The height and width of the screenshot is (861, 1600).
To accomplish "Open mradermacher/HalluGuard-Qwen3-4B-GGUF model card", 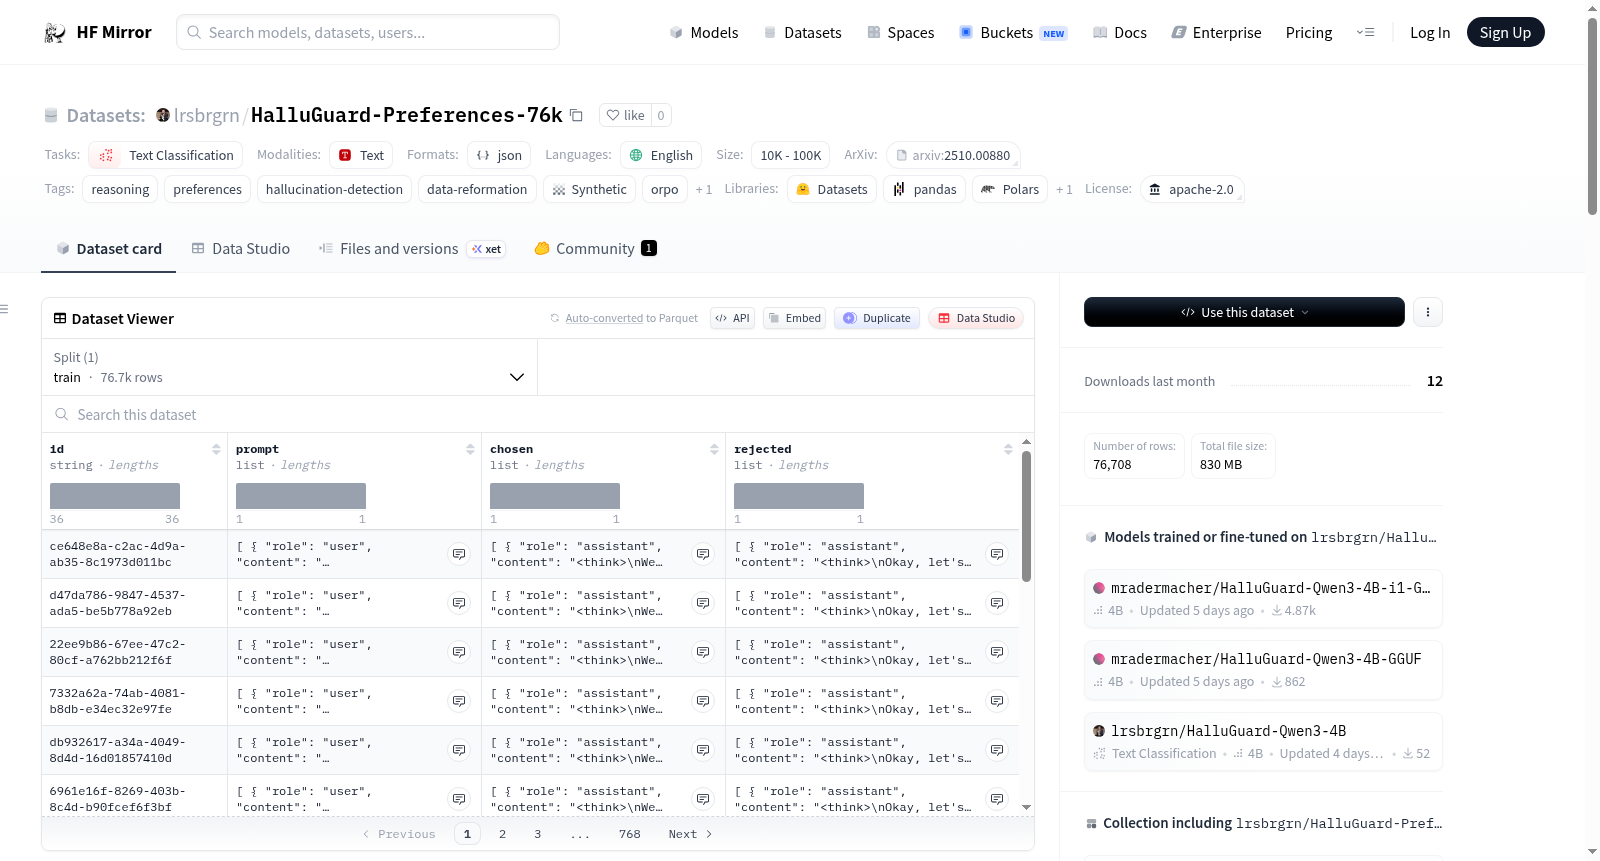I will [x=1263, y=669].
